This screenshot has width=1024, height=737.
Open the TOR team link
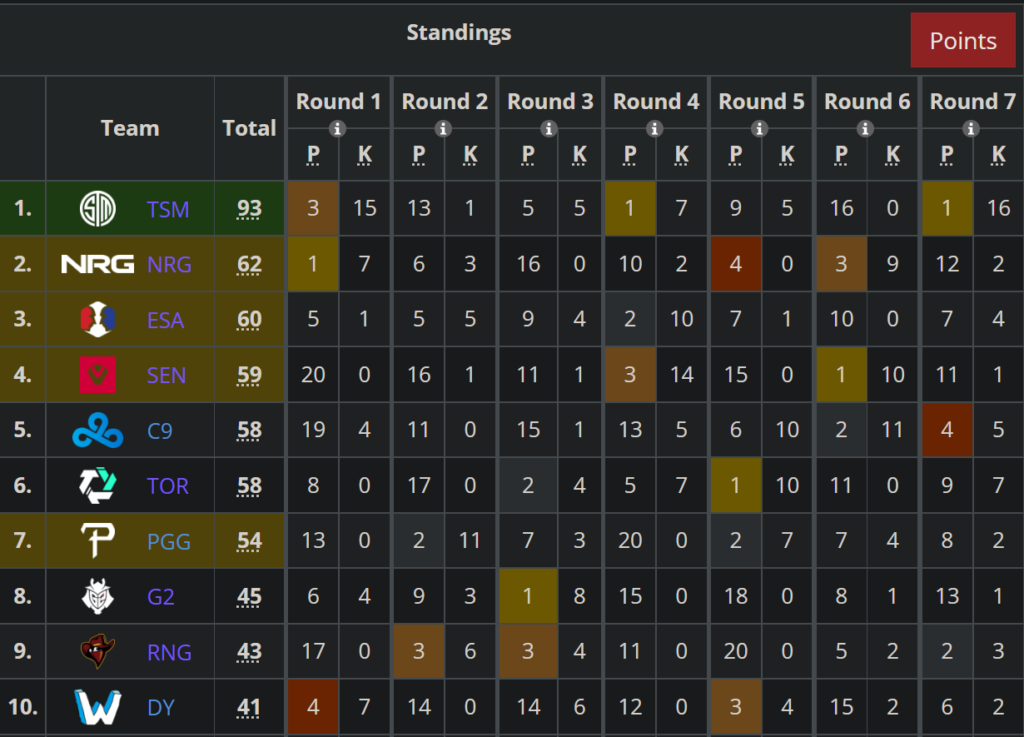(168, 486)
